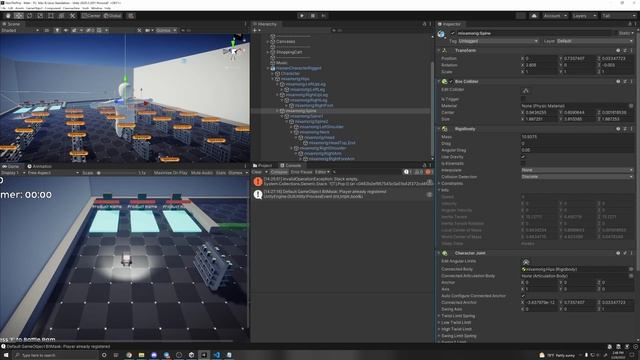Click the Rigidbody Mass field
The width and height of the screenshot is (640, 360).
pyautogui.click(x=577, y=137)
